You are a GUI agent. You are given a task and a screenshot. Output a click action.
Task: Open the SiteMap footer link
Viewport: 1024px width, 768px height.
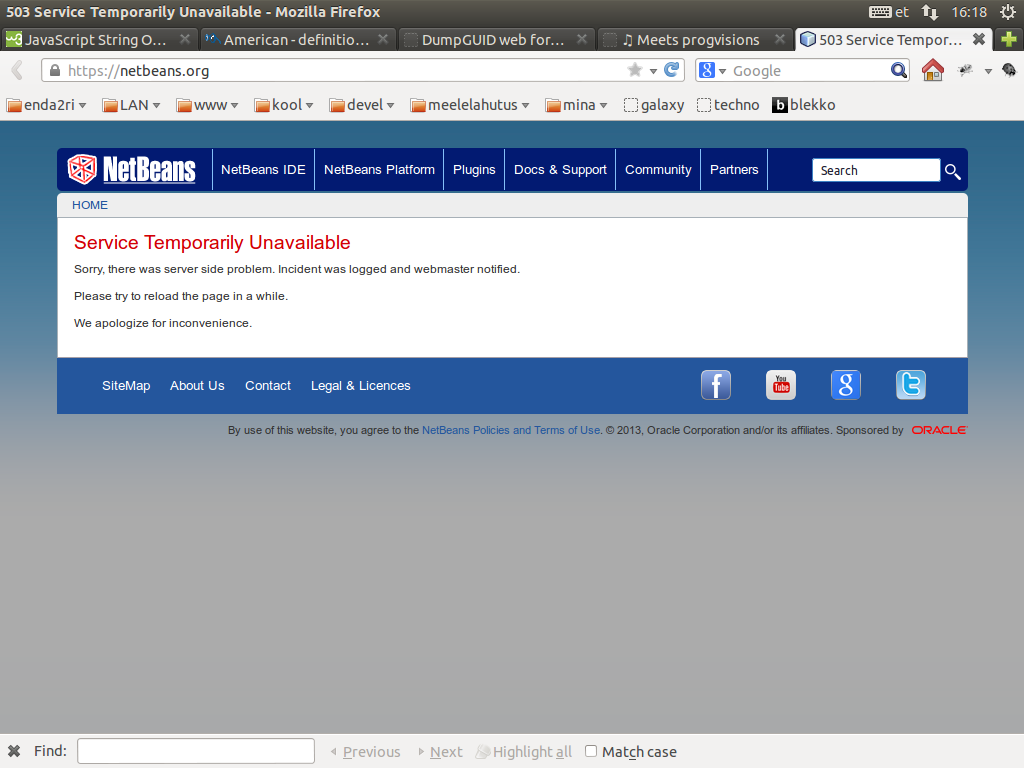pos(126,385)
